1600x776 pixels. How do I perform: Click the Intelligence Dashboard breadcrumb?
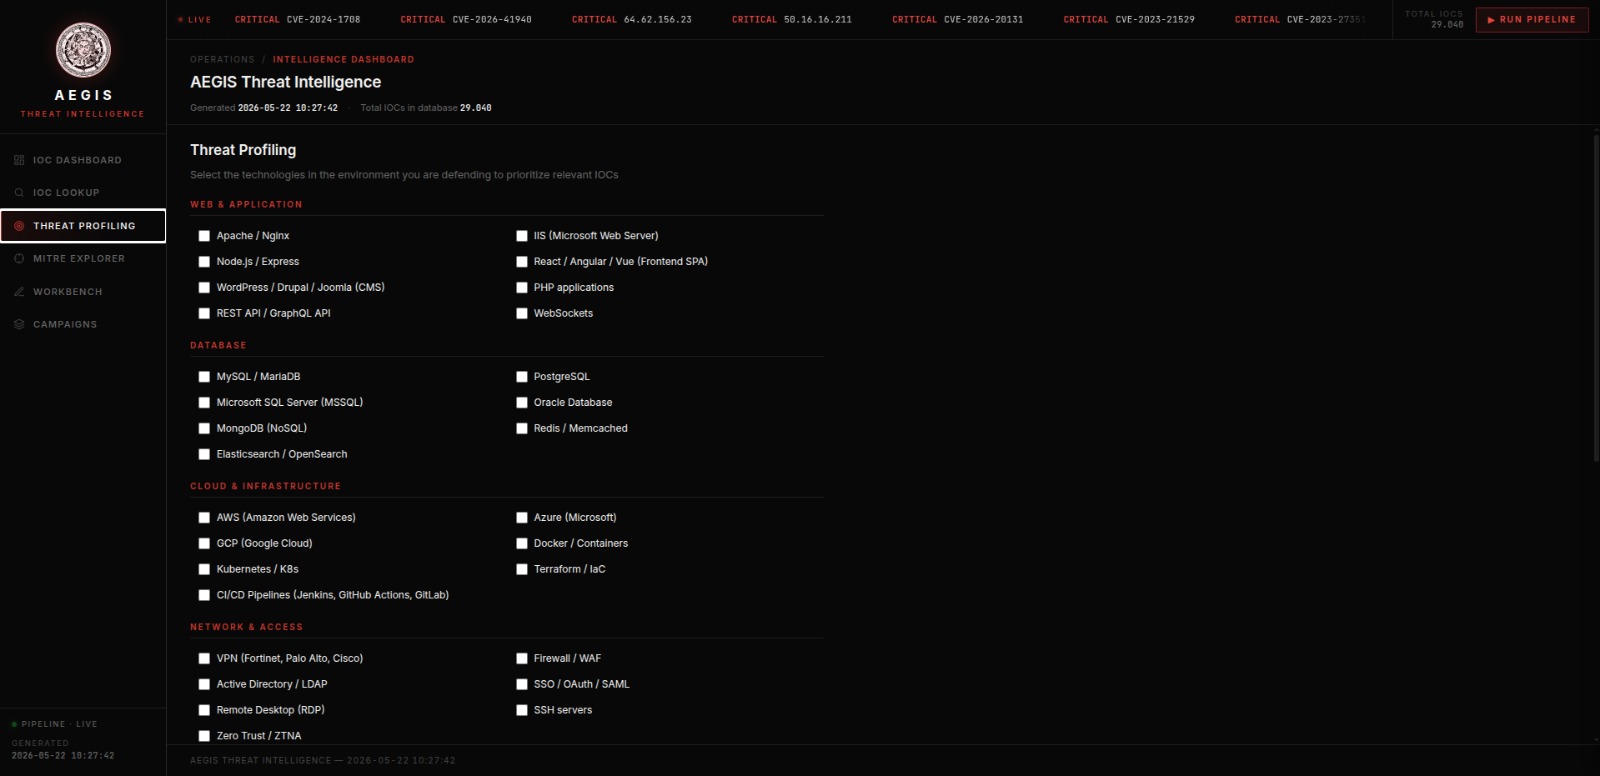343,60
